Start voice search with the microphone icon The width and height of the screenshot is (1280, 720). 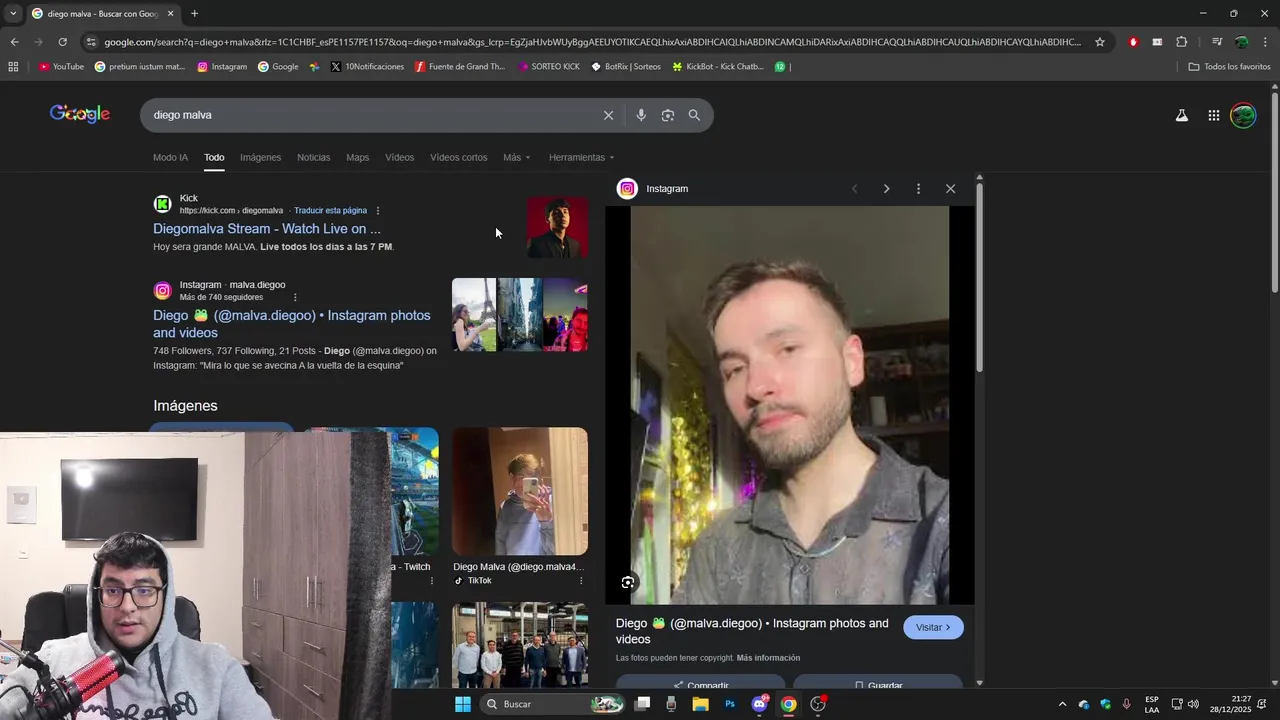point(641,115)
